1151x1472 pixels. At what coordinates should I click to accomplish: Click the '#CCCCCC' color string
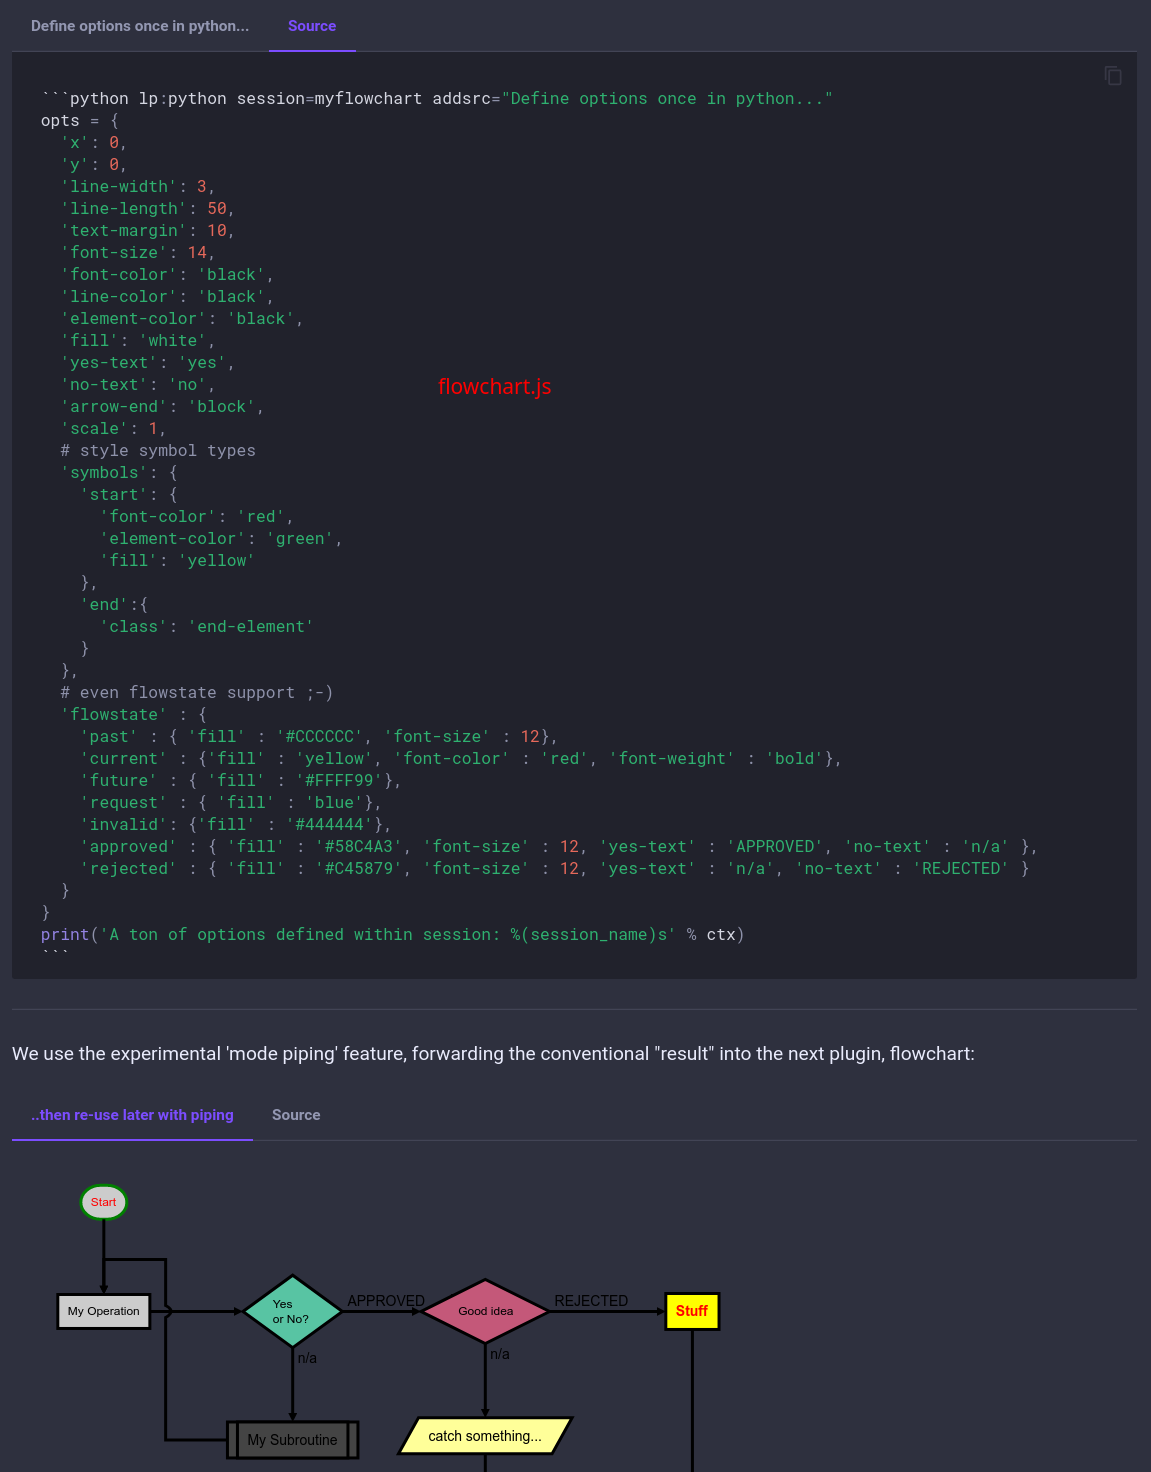coord(319,737)
